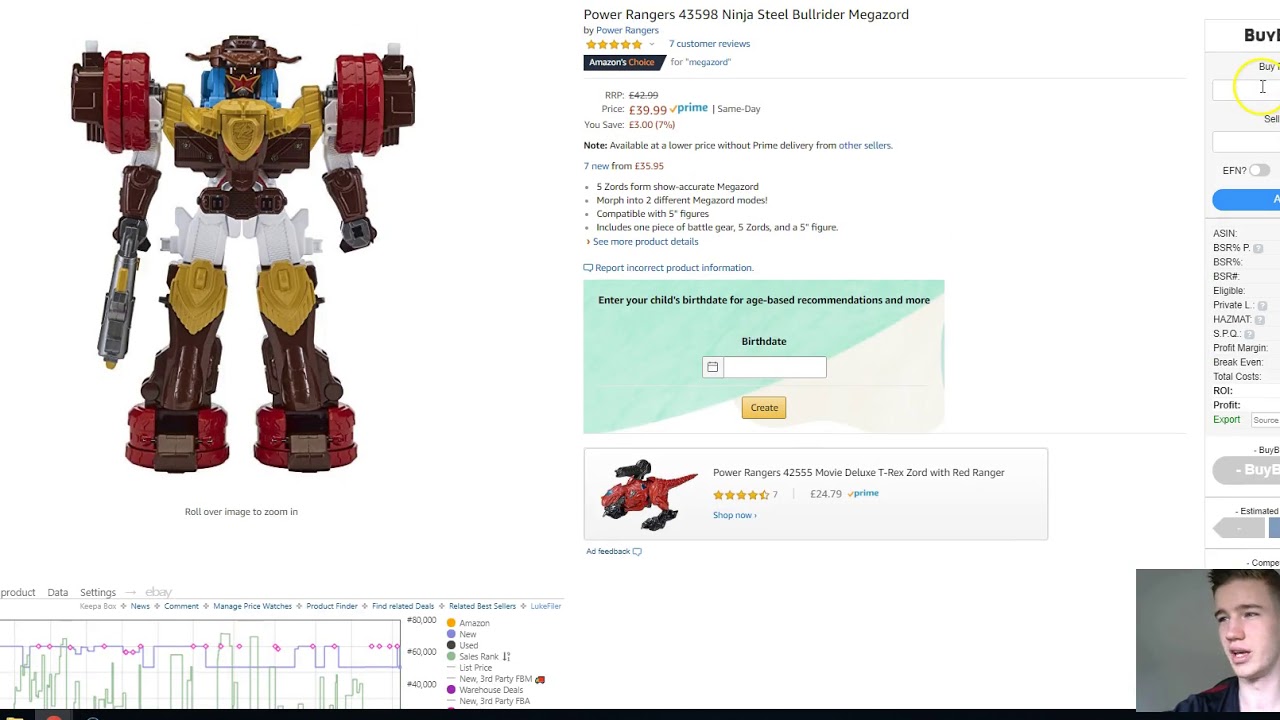Click the Sales Rank sort icon in legend

(506, 657)
